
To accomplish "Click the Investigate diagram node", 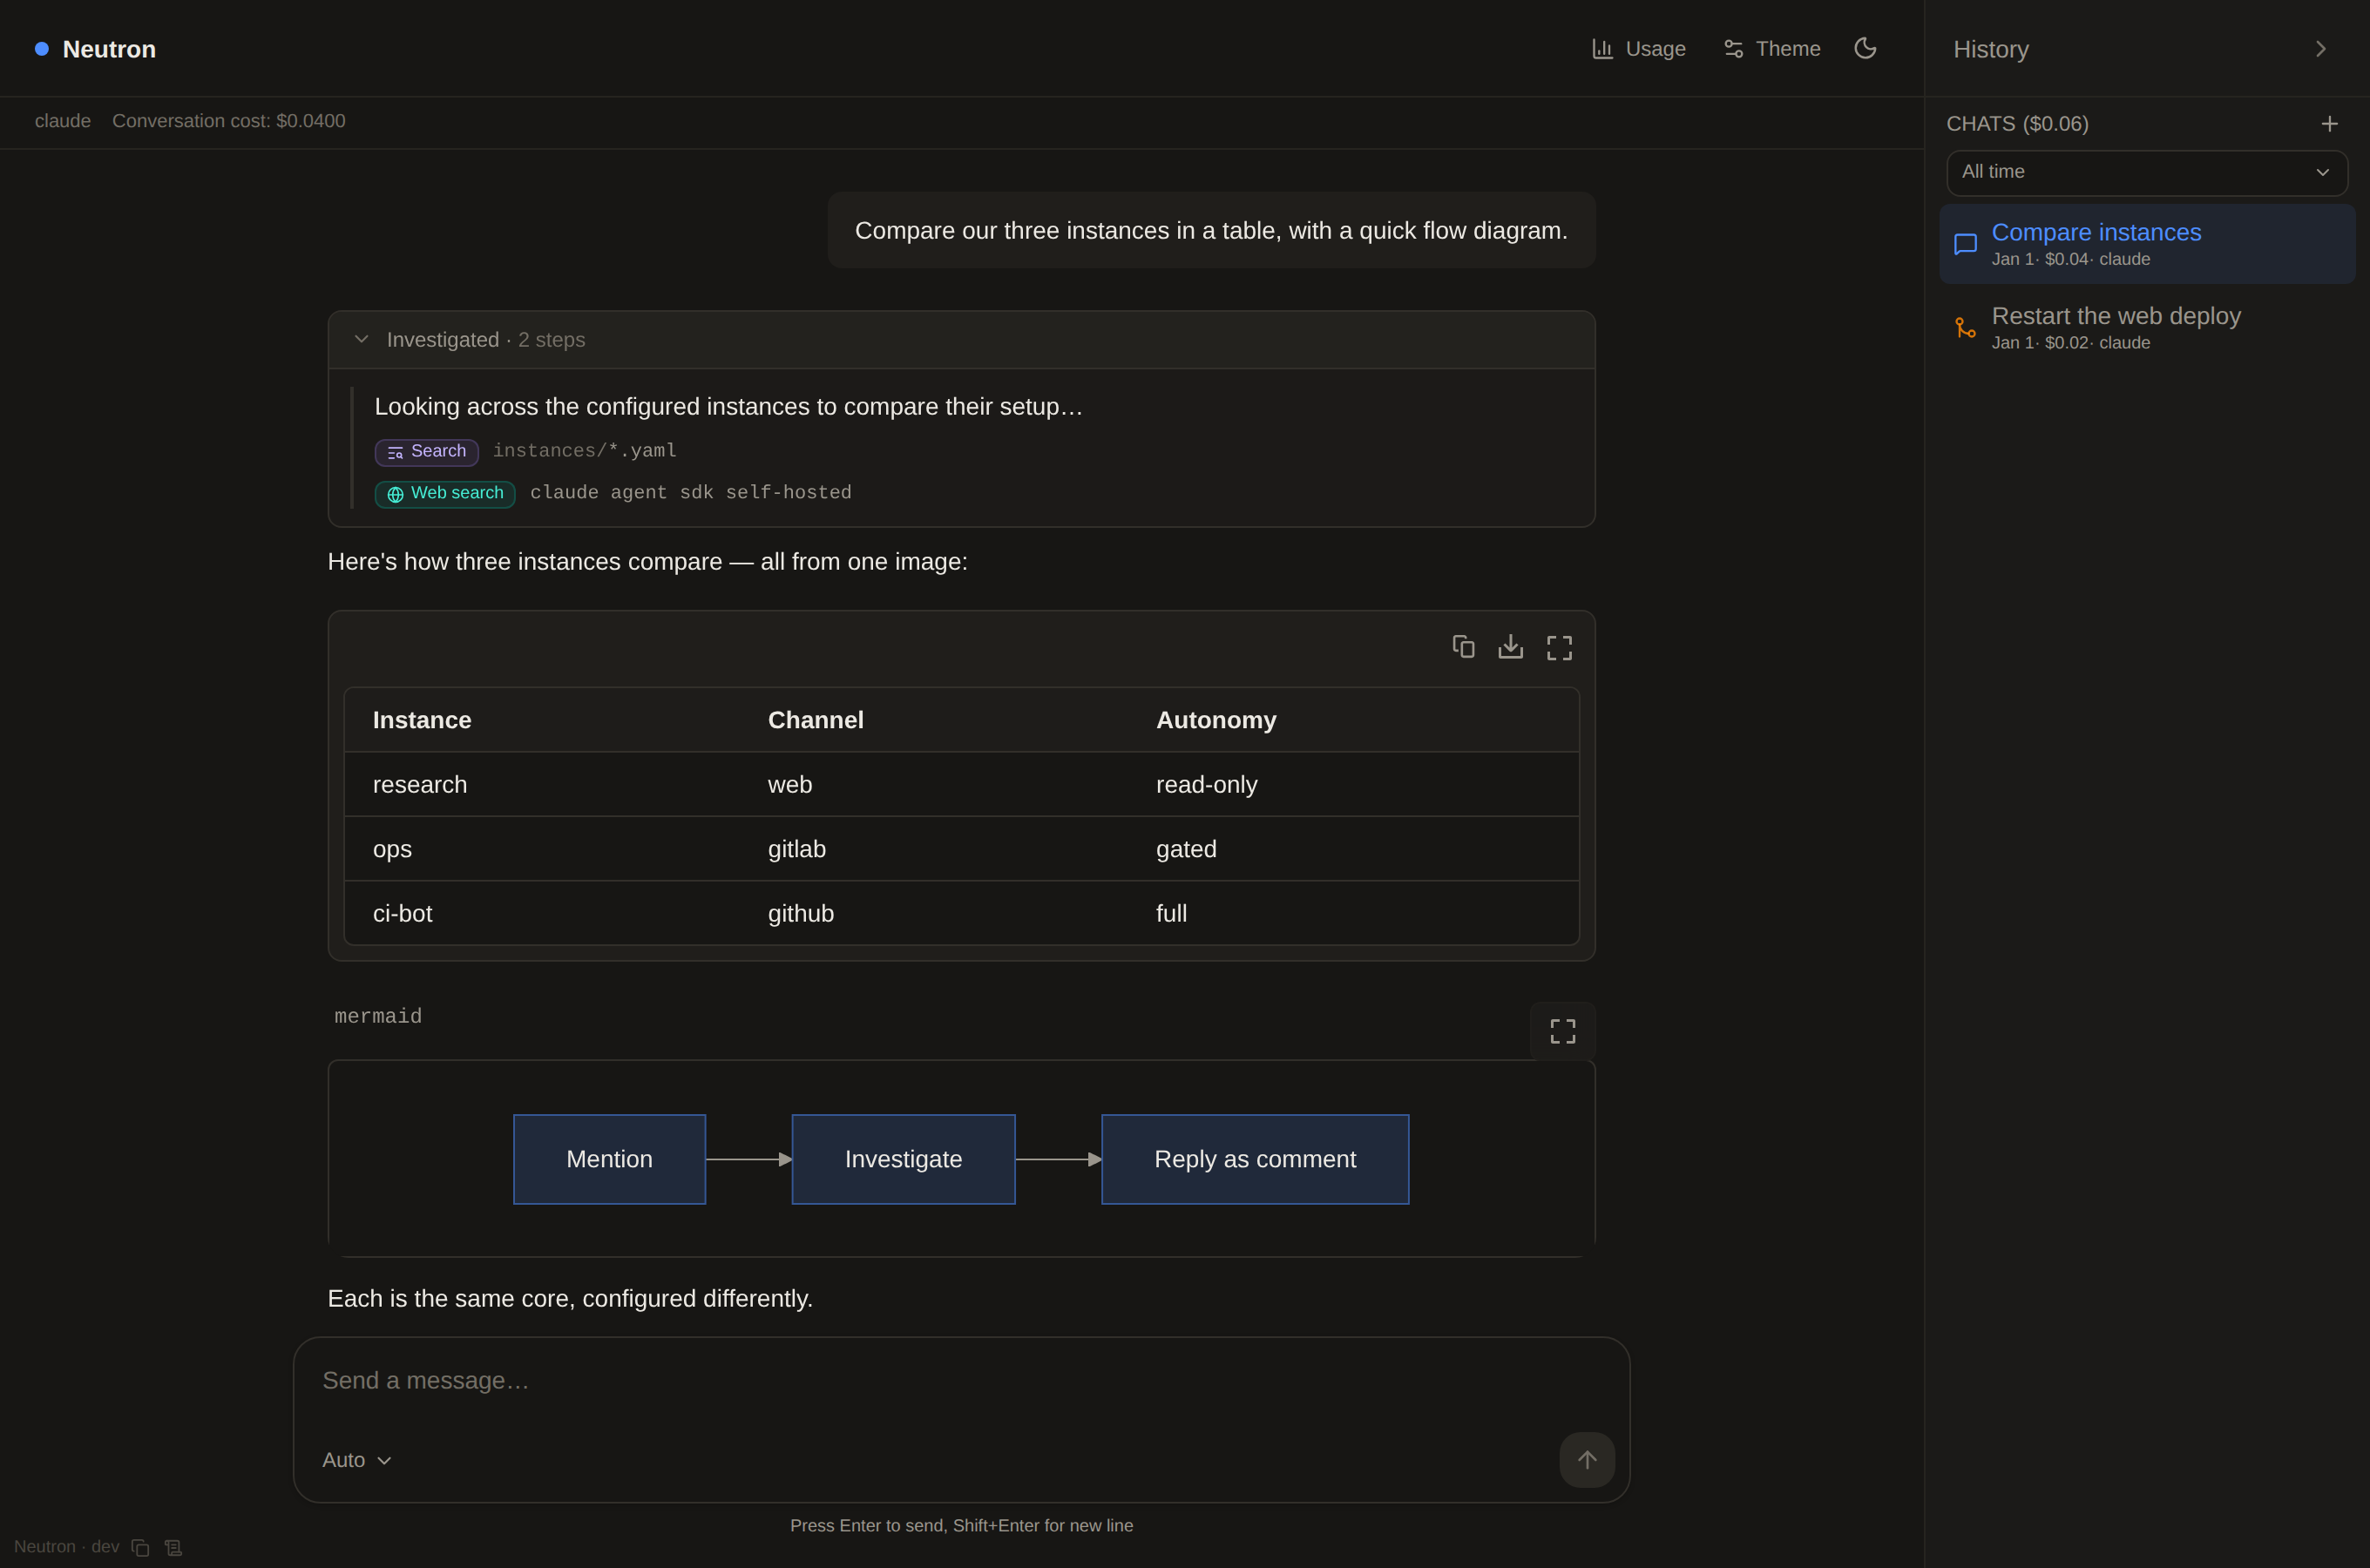I will pos(903,1159).
